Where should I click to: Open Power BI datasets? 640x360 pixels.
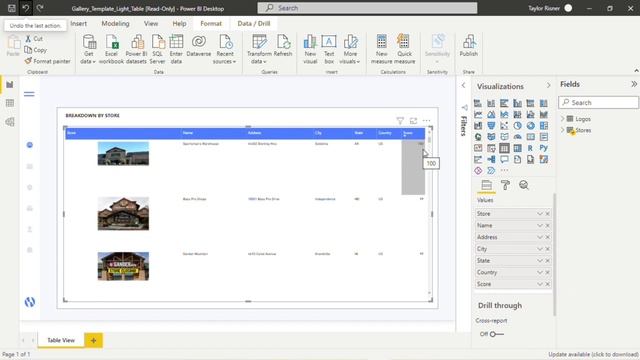pos(136,49)
